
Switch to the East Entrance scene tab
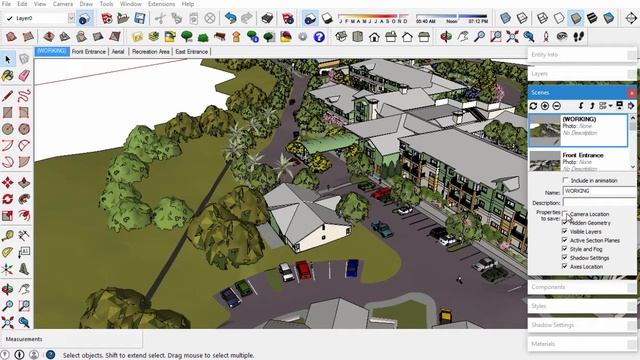tap(191, 51)
